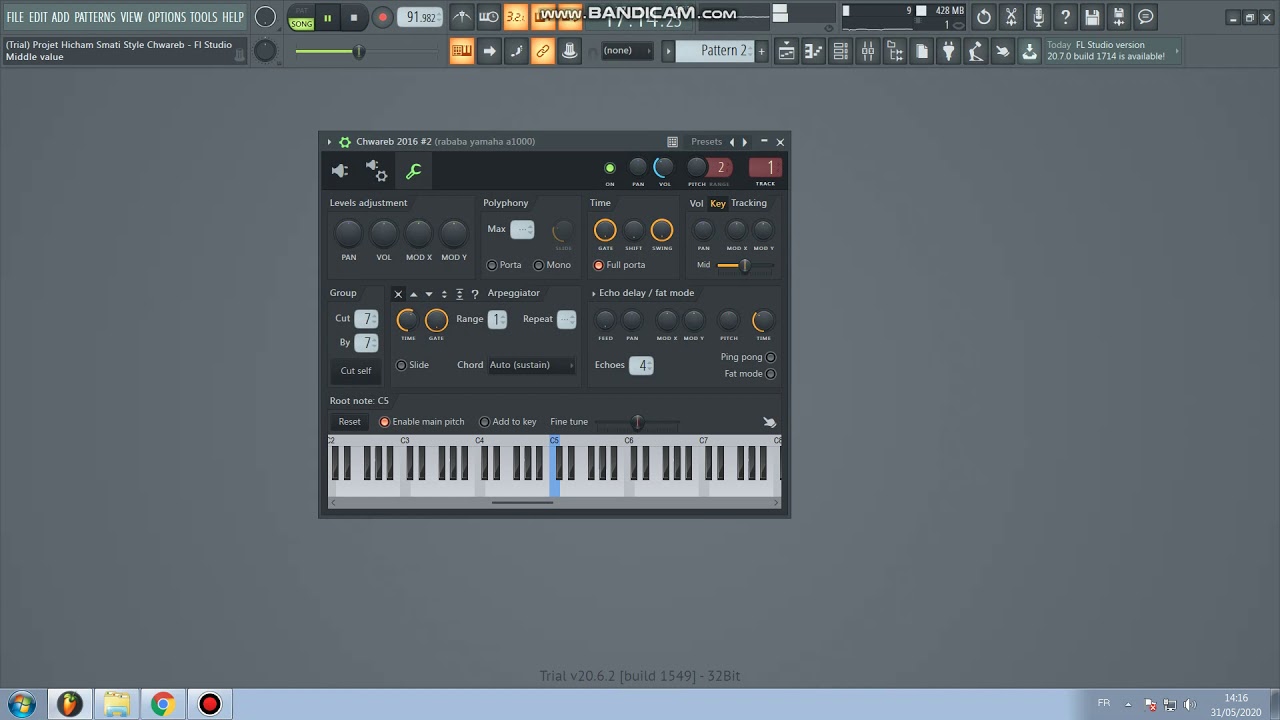Viewport: 1280px width, 720px height.
Task: Open the detached grid icon next to Presets
Action: click(672, 142)
